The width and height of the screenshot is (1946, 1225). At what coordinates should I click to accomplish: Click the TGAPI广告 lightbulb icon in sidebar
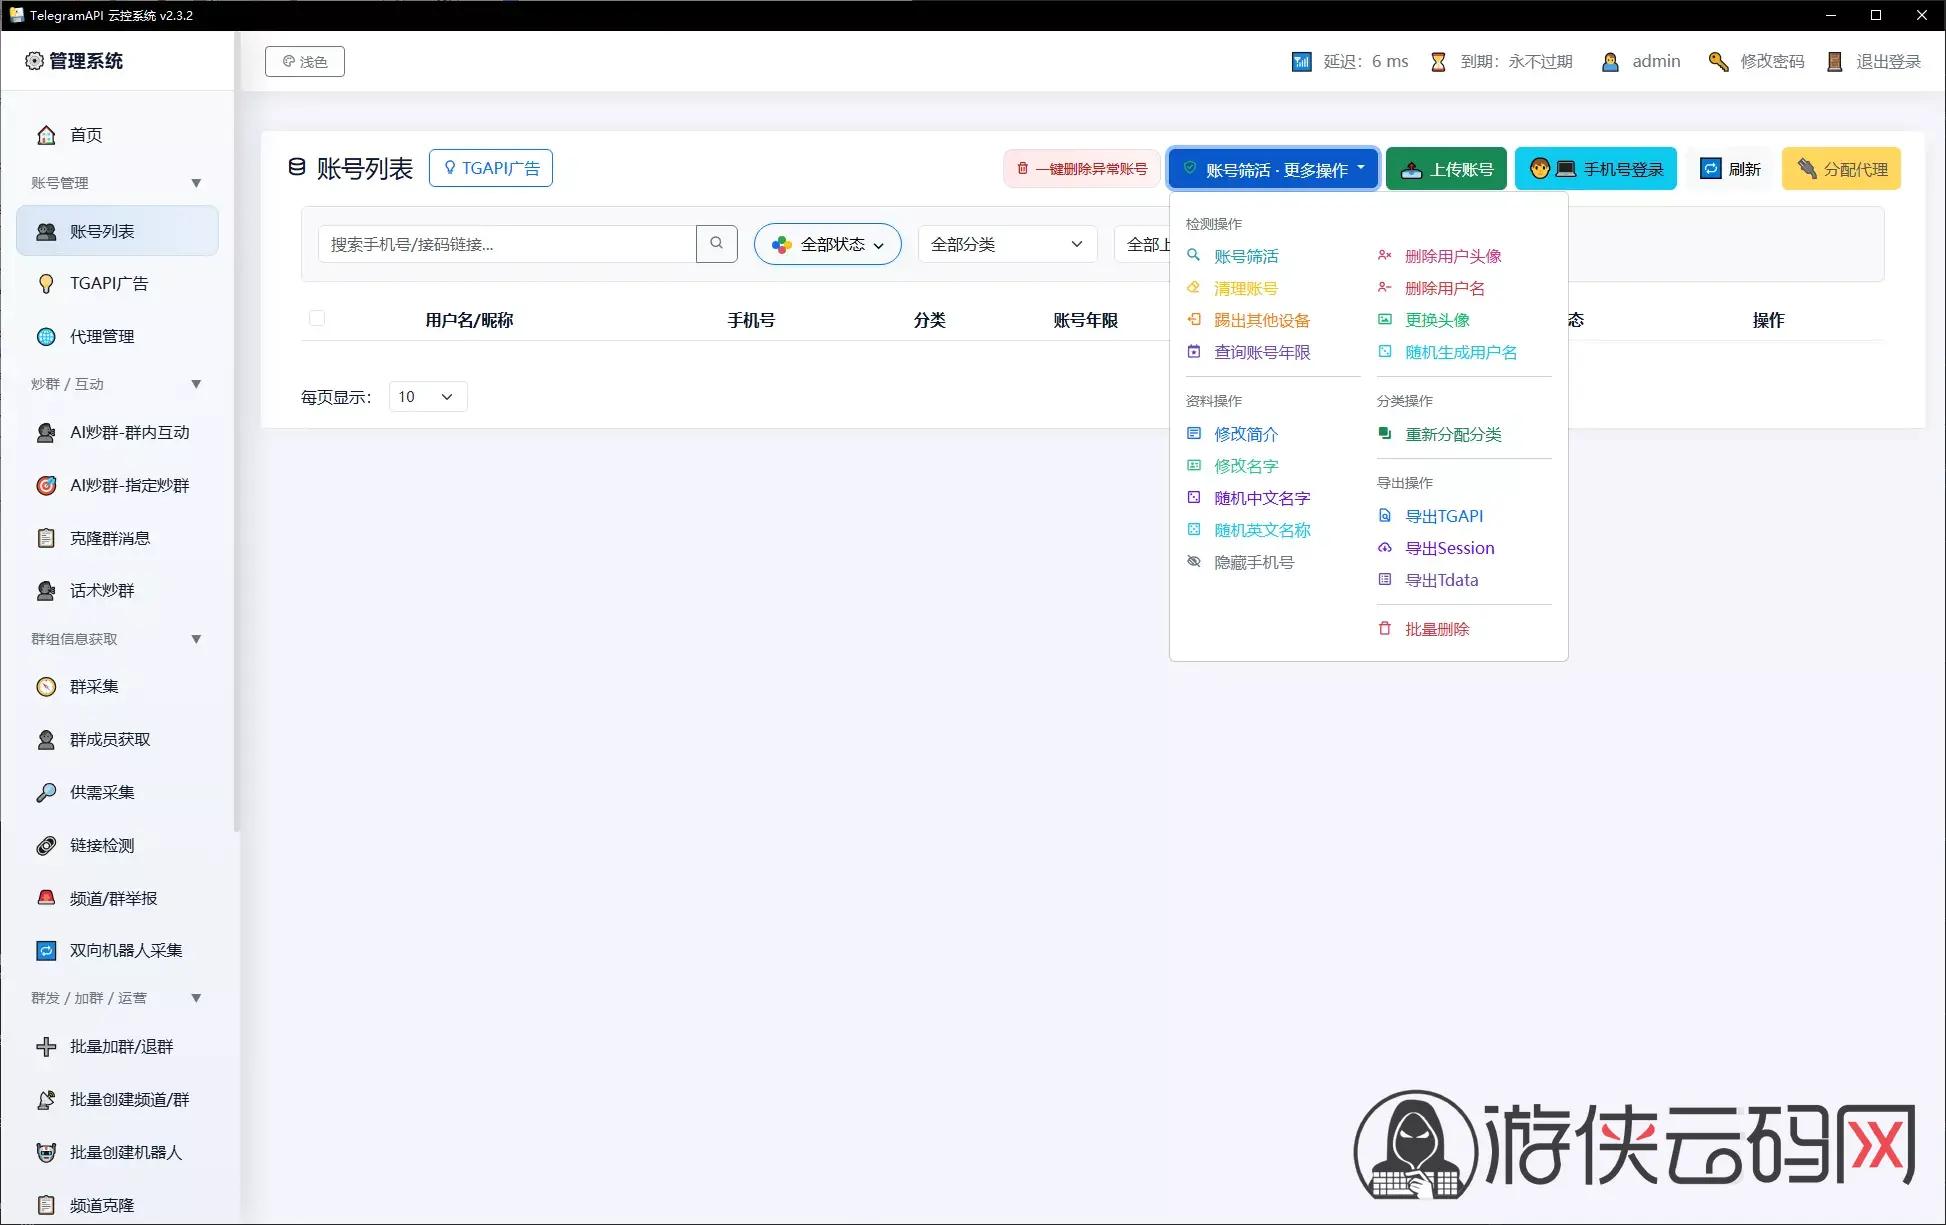46,283
